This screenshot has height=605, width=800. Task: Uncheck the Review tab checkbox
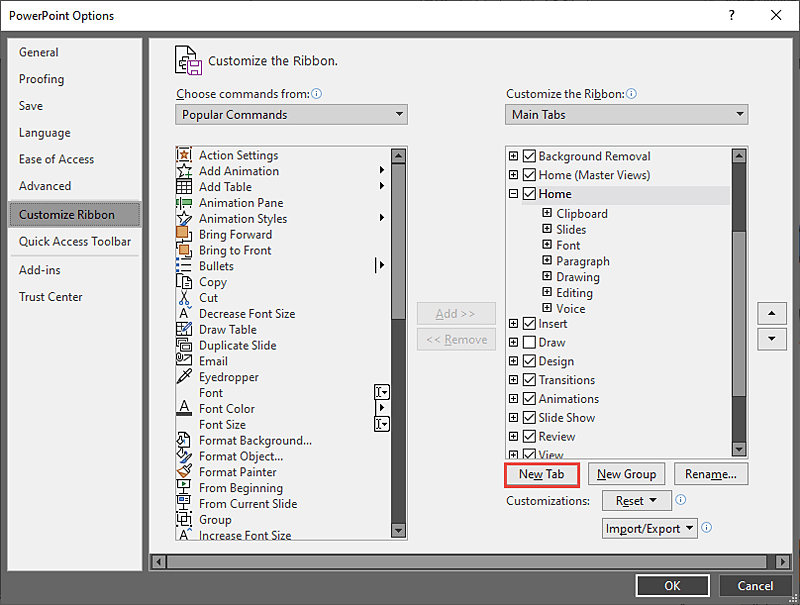(x=528, y=436)
